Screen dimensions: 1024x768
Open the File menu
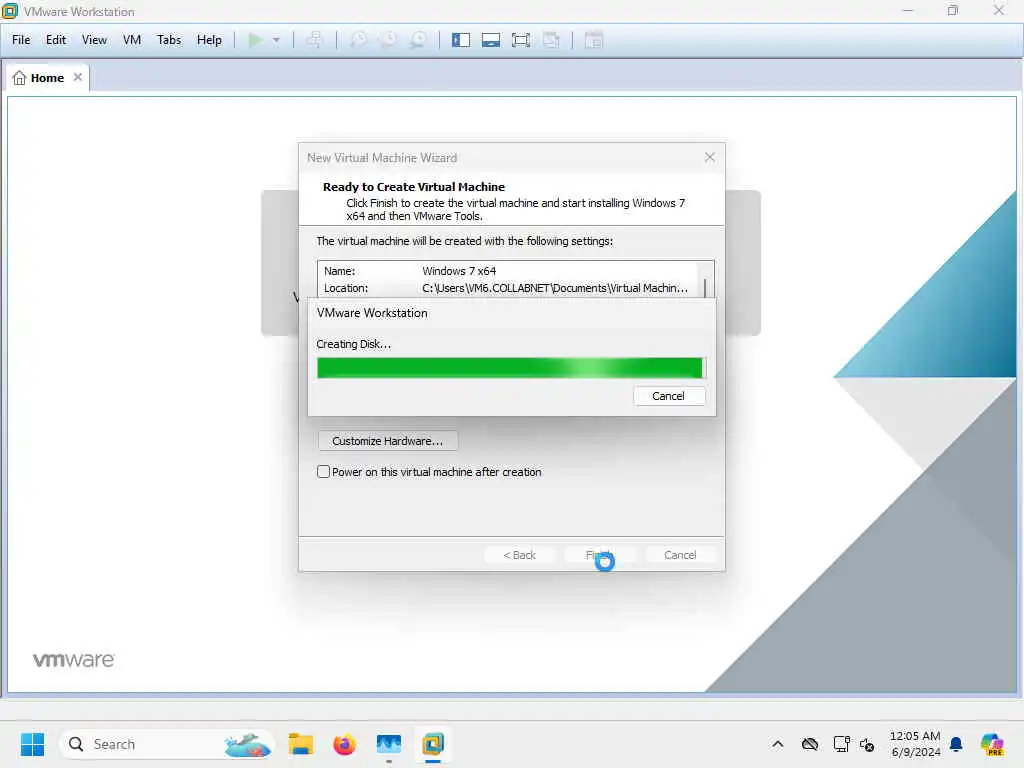click(x=21, y=40)
